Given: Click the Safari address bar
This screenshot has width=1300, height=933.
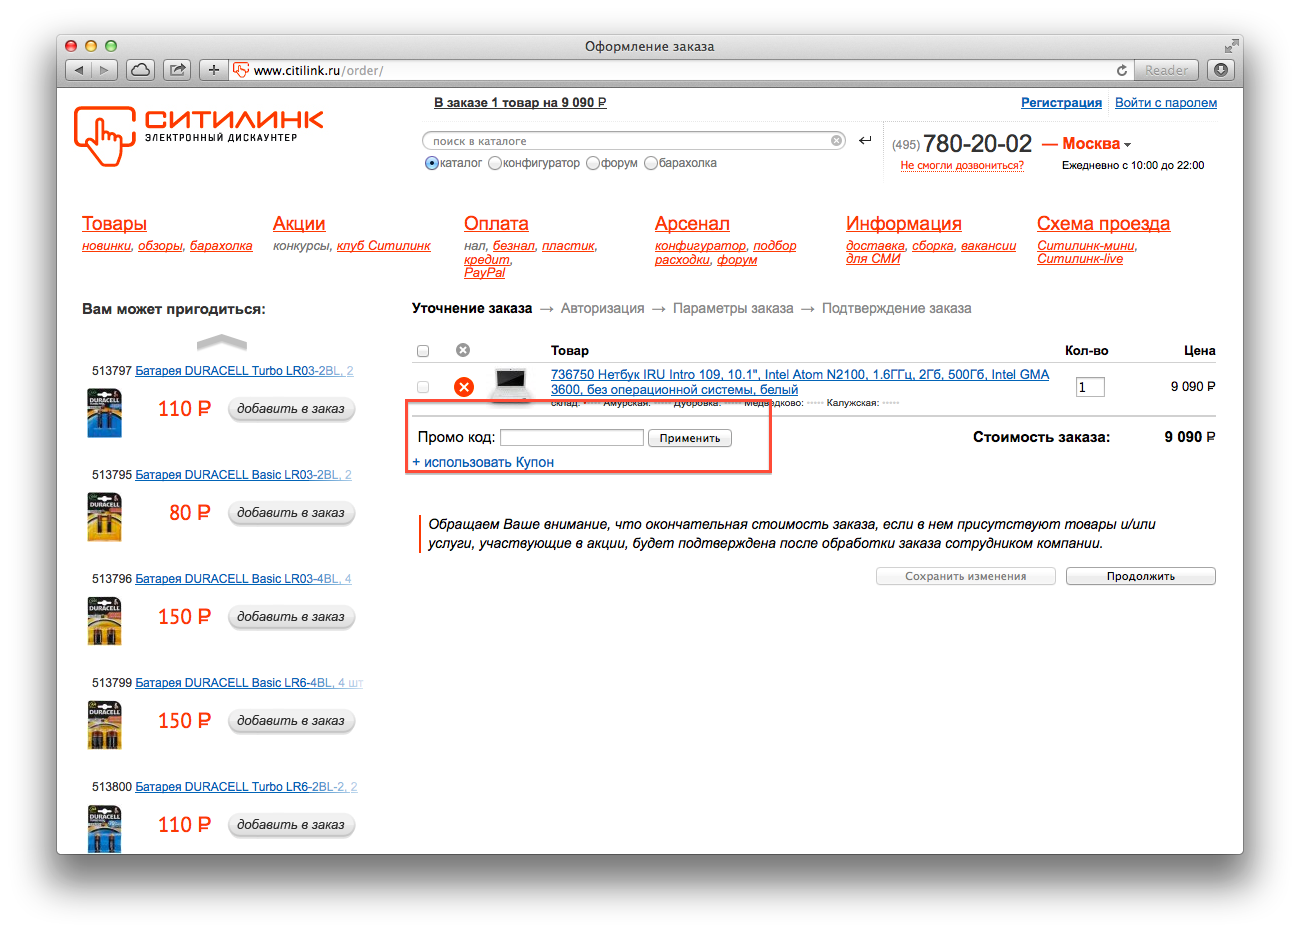Looking at the screenshot, I should click(680, 70).
